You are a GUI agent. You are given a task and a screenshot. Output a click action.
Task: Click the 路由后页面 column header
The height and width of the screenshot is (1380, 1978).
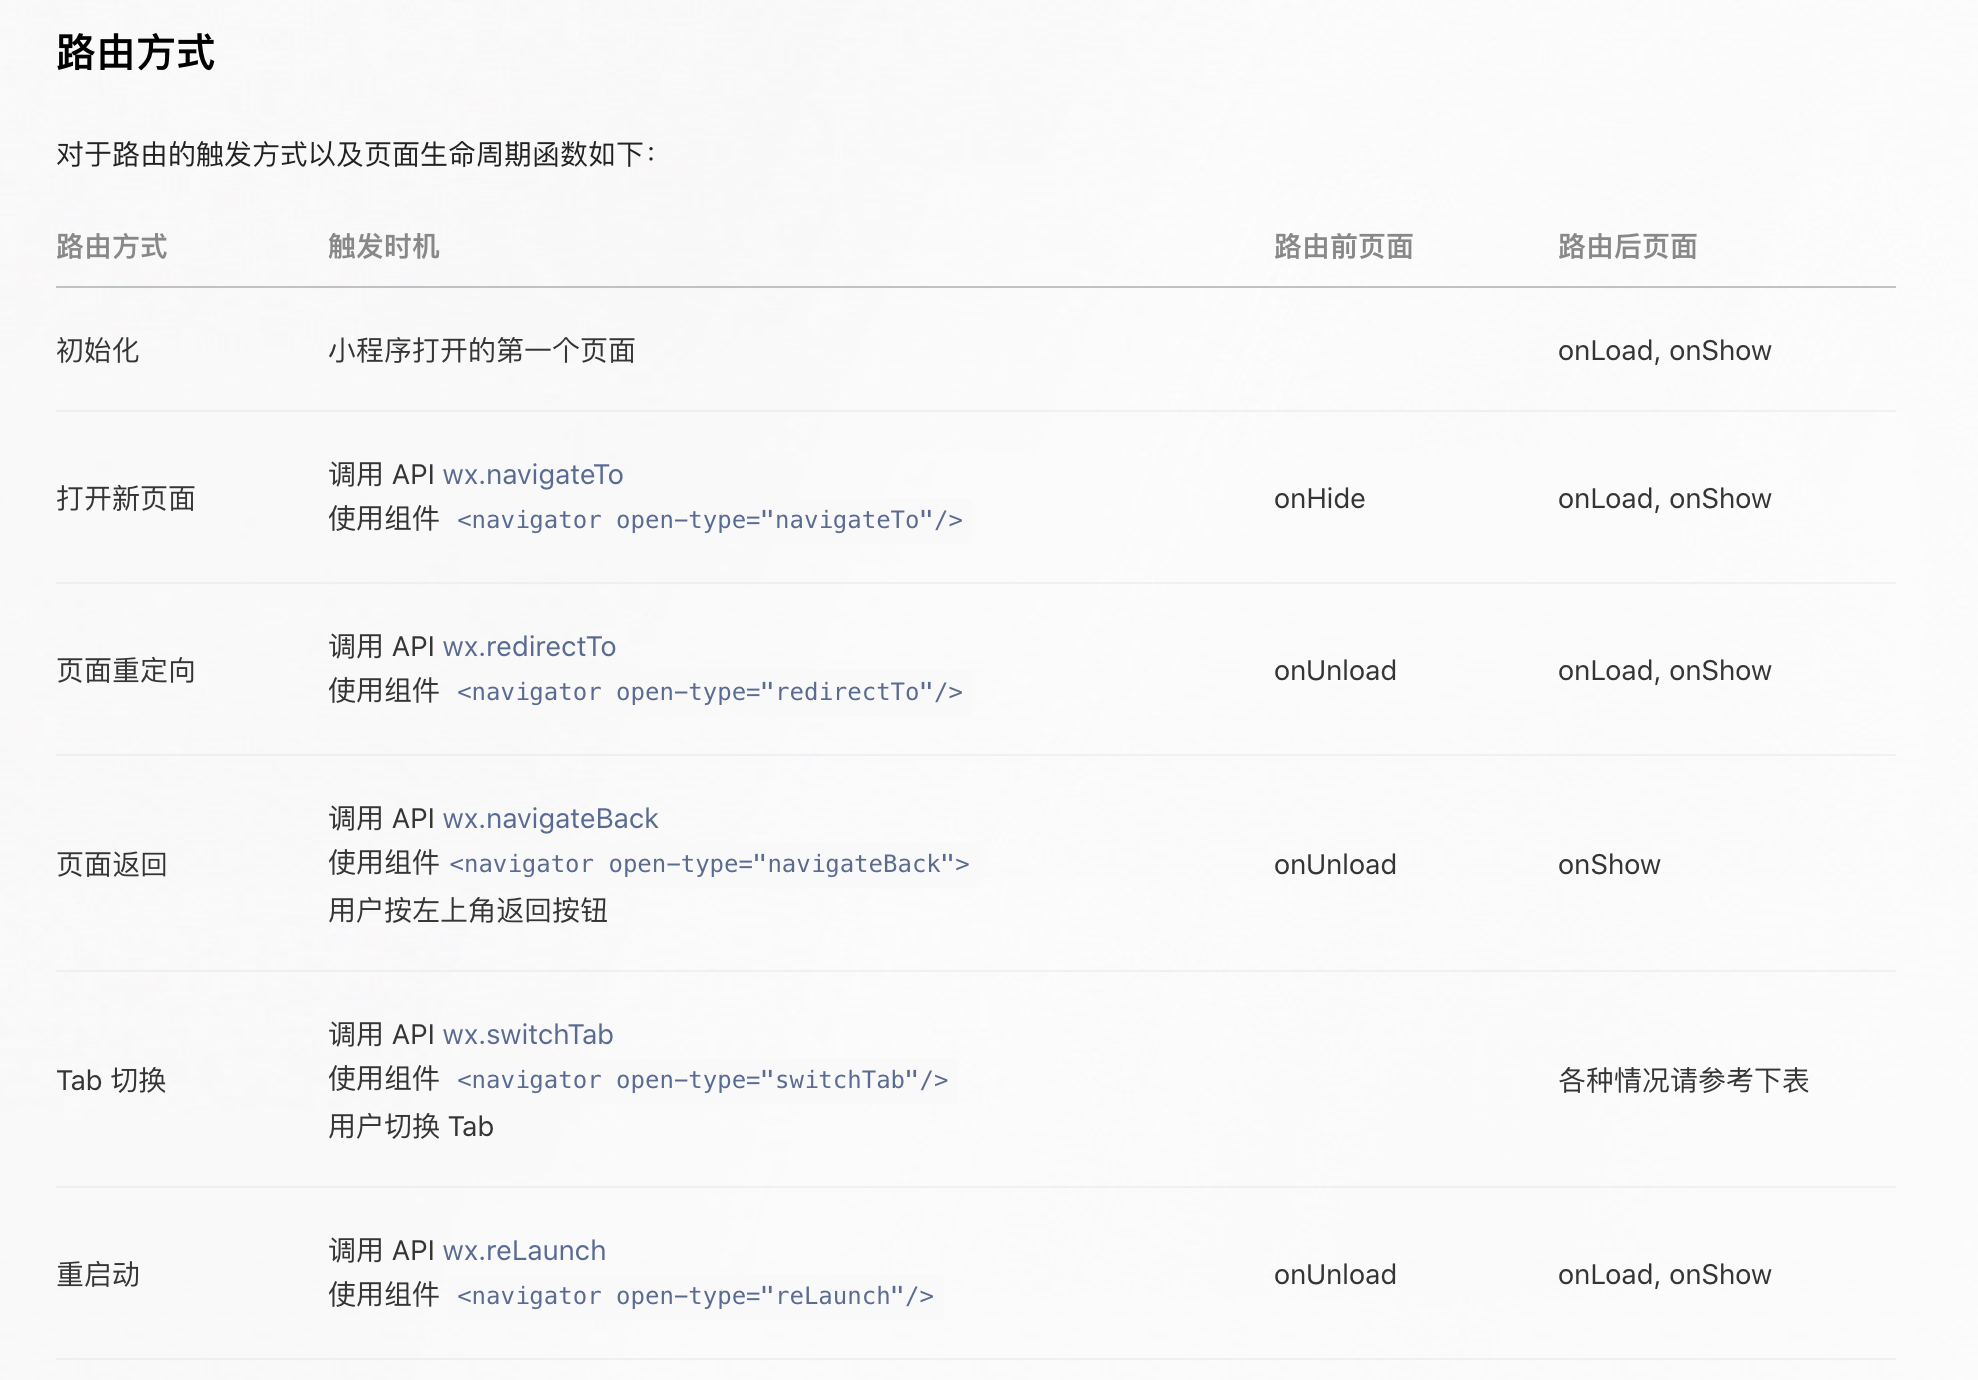(1627, 247)
